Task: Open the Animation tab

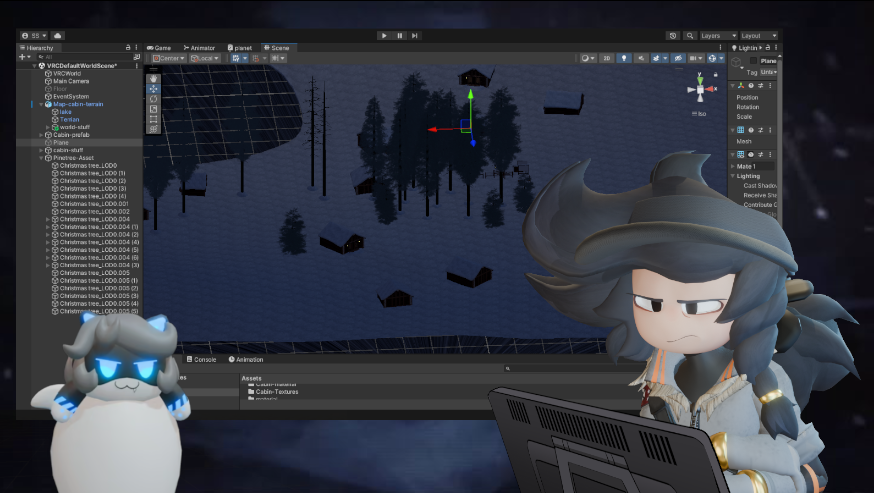Action: (x=246, y=360)
